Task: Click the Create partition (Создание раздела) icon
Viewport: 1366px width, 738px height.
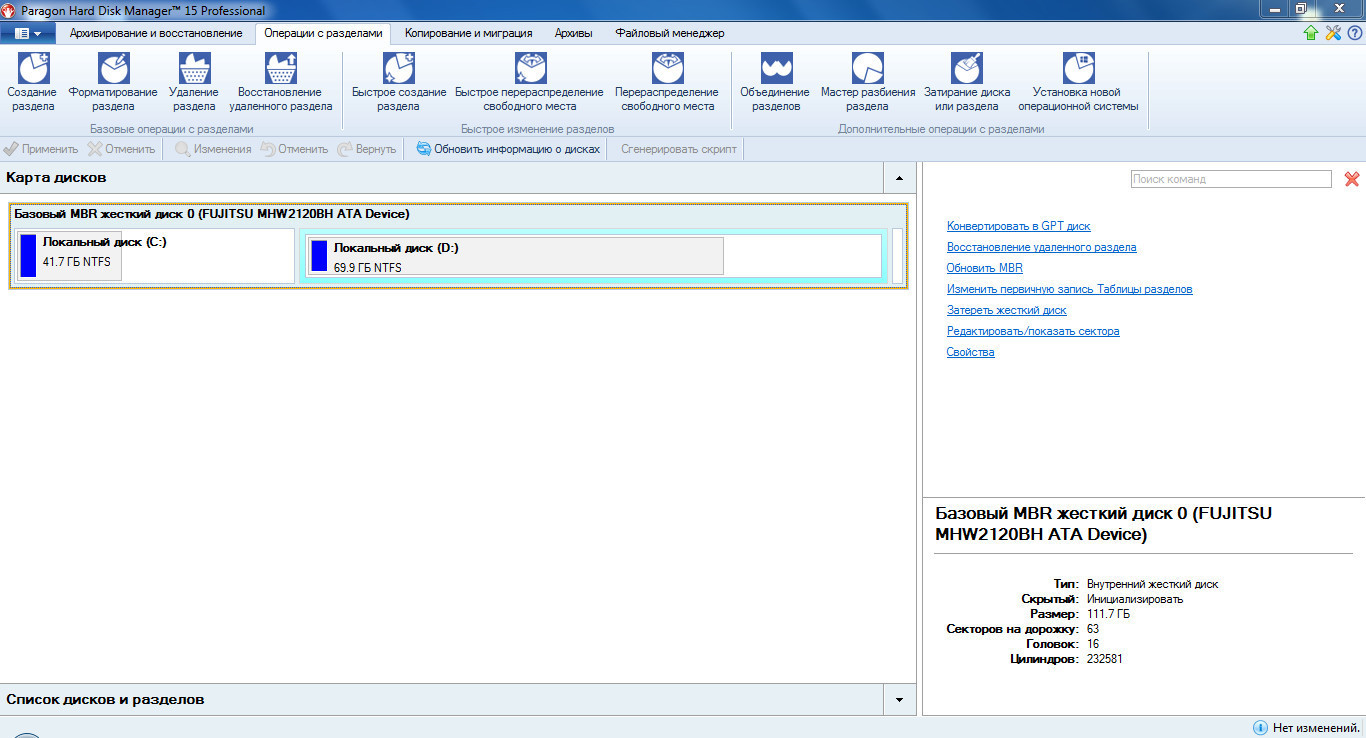Action: point(33,70)
